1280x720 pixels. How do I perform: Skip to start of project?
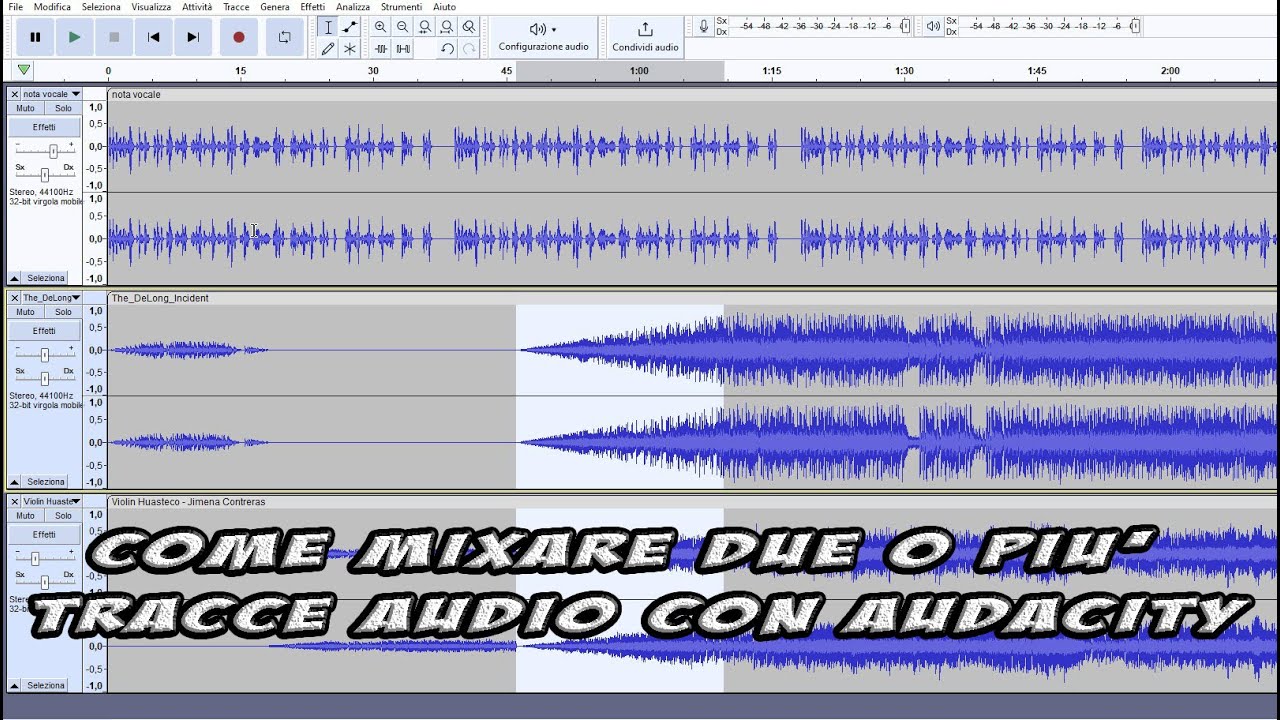click(153, 37)
